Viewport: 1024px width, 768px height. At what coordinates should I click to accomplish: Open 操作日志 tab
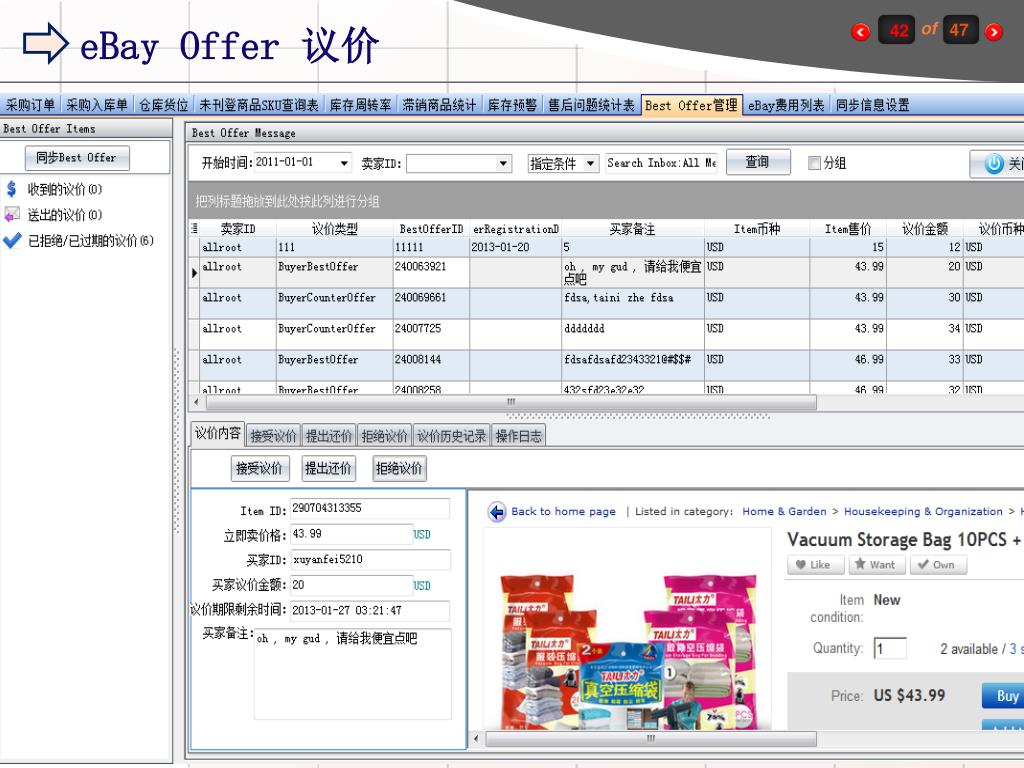point(519,436)
